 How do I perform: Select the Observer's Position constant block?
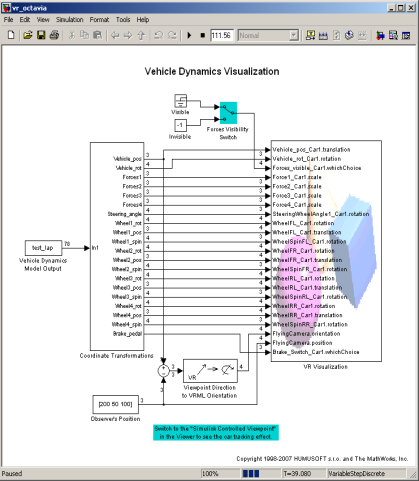coord(116,404)
